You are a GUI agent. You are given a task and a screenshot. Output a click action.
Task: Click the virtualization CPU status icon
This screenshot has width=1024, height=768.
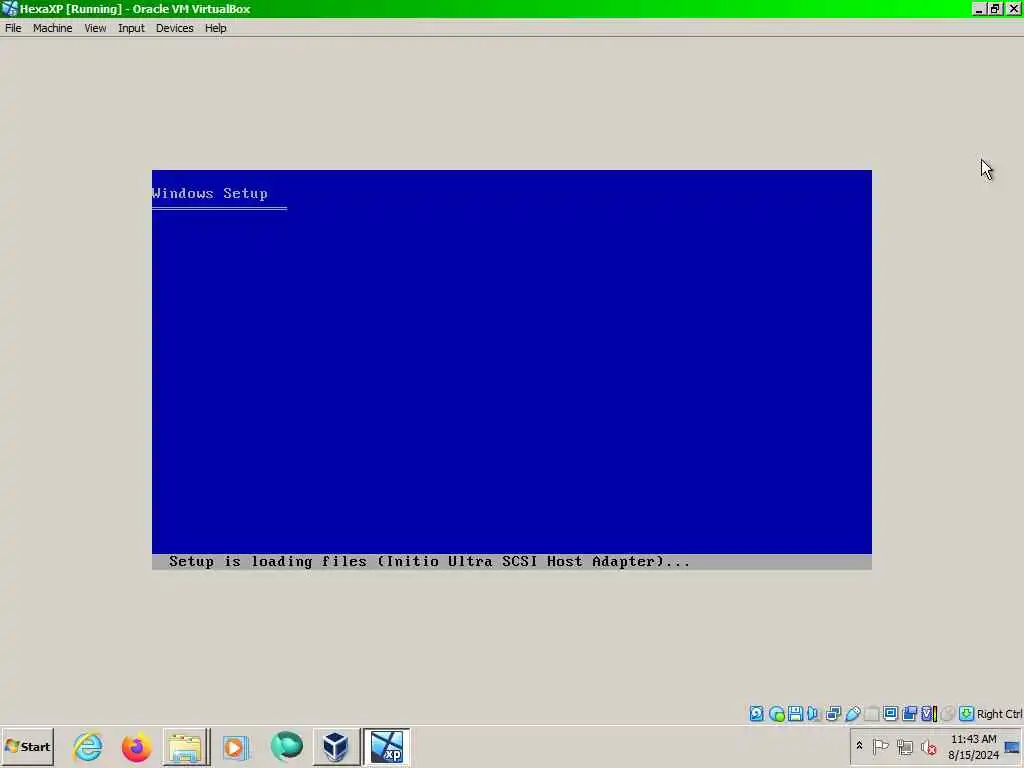click(x=929, y=714)
